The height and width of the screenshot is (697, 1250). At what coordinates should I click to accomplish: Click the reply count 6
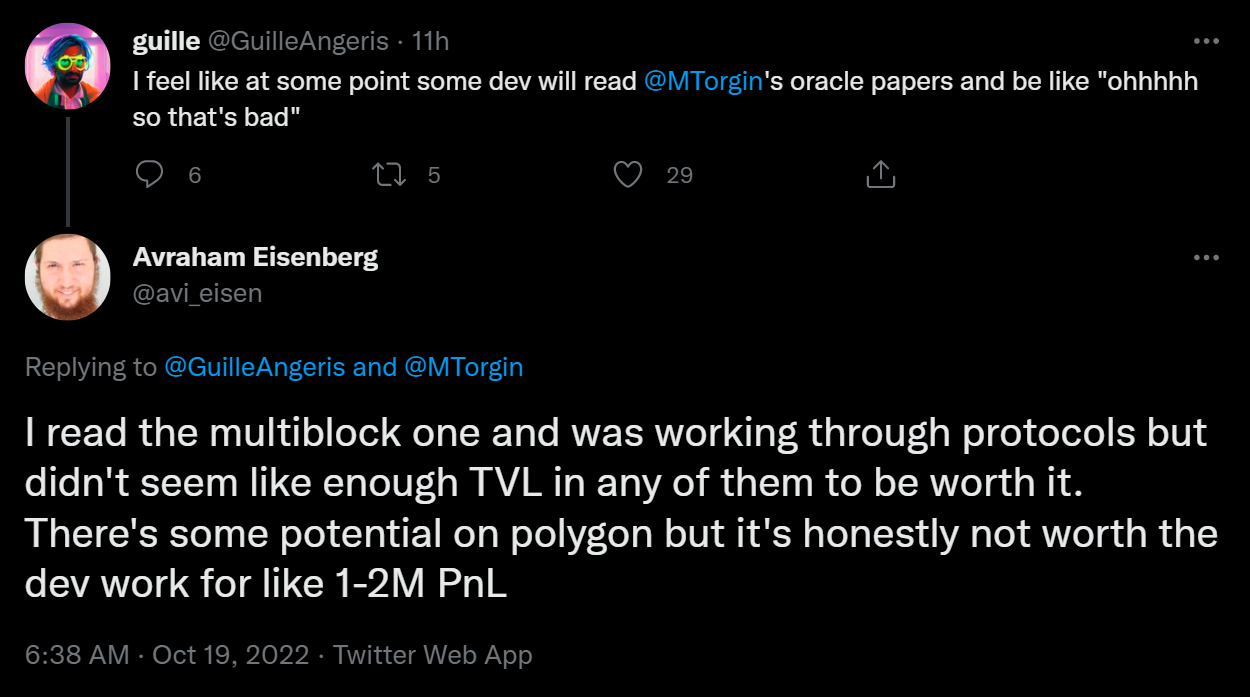coord(195,175)
